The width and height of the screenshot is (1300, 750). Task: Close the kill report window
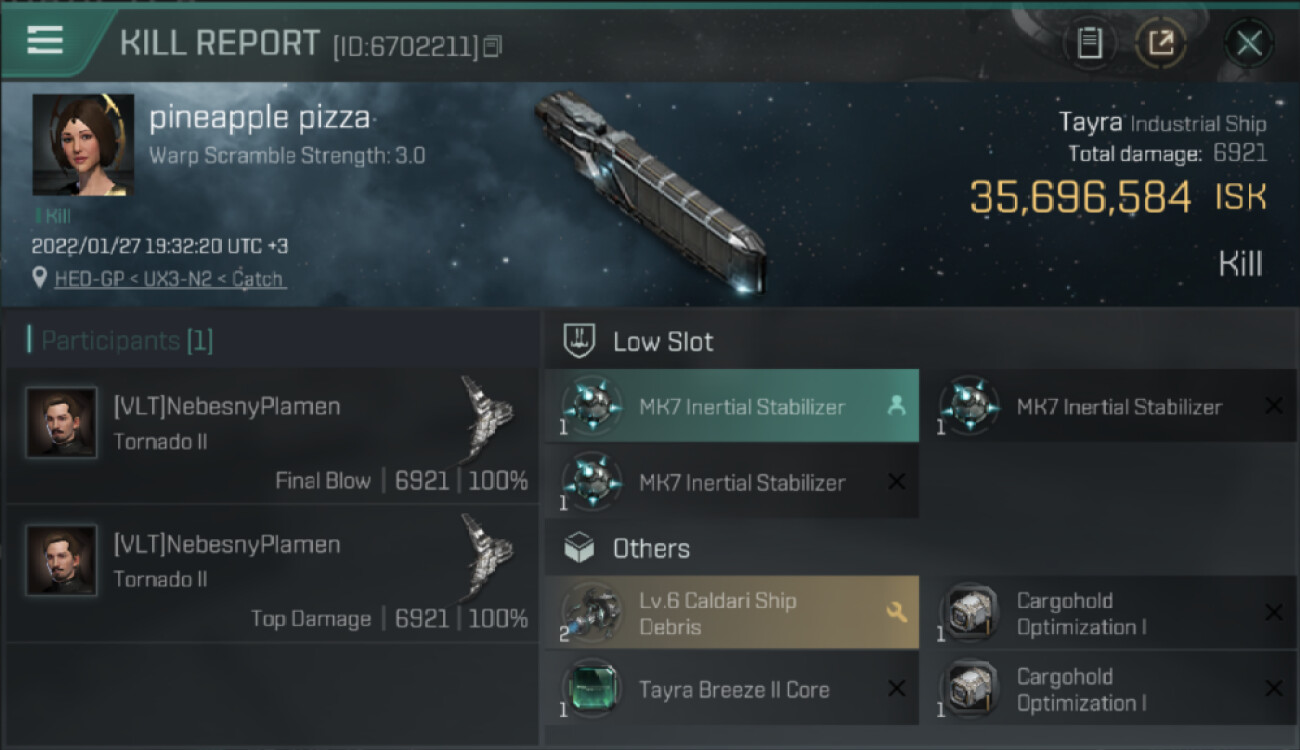tap(1248, 43)
